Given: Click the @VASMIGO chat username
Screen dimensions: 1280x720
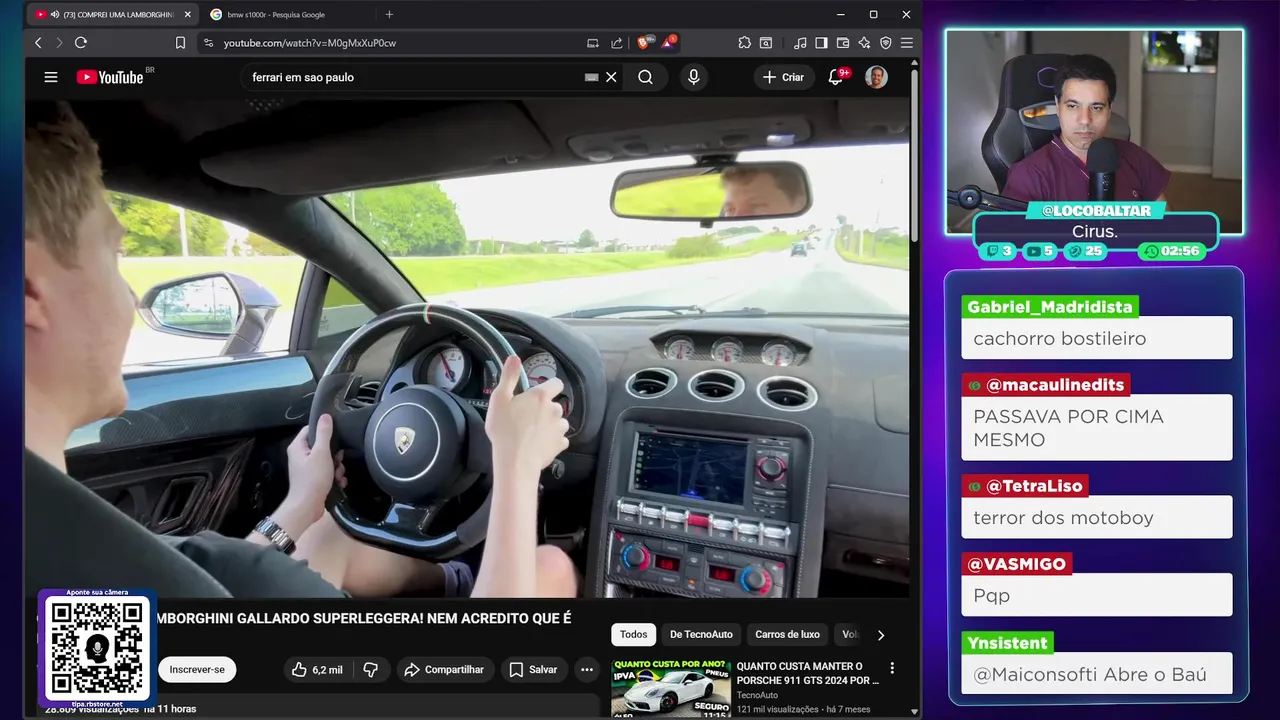Looking at the screenshot, I should click(1016, 564).
